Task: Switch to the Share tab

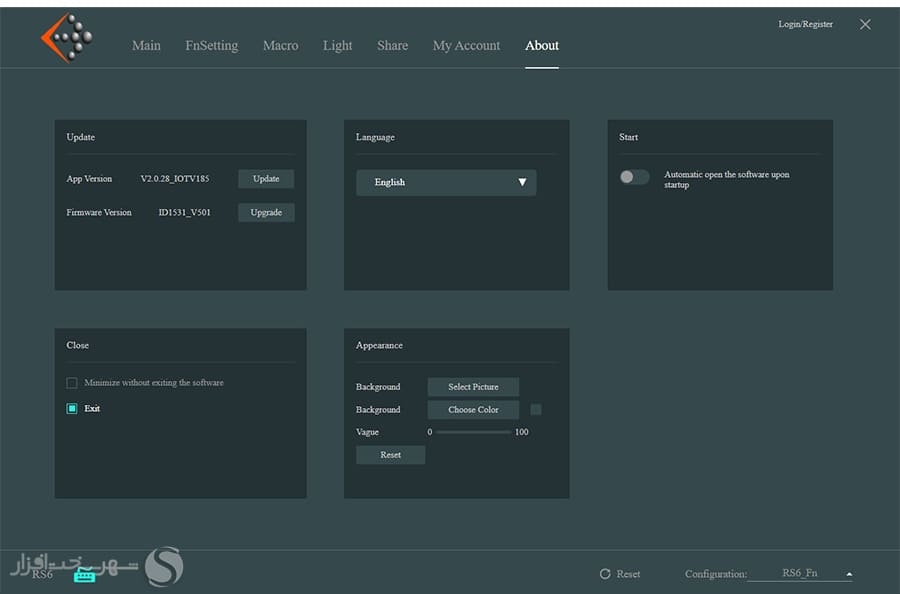Action: [392, 46]
